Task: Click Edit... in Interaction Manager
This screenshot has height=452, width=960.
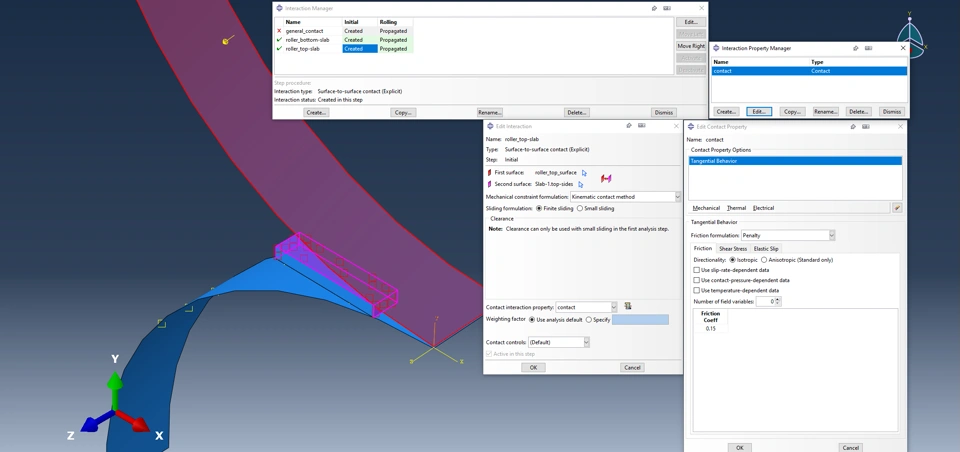Action: tap(691, 22)
